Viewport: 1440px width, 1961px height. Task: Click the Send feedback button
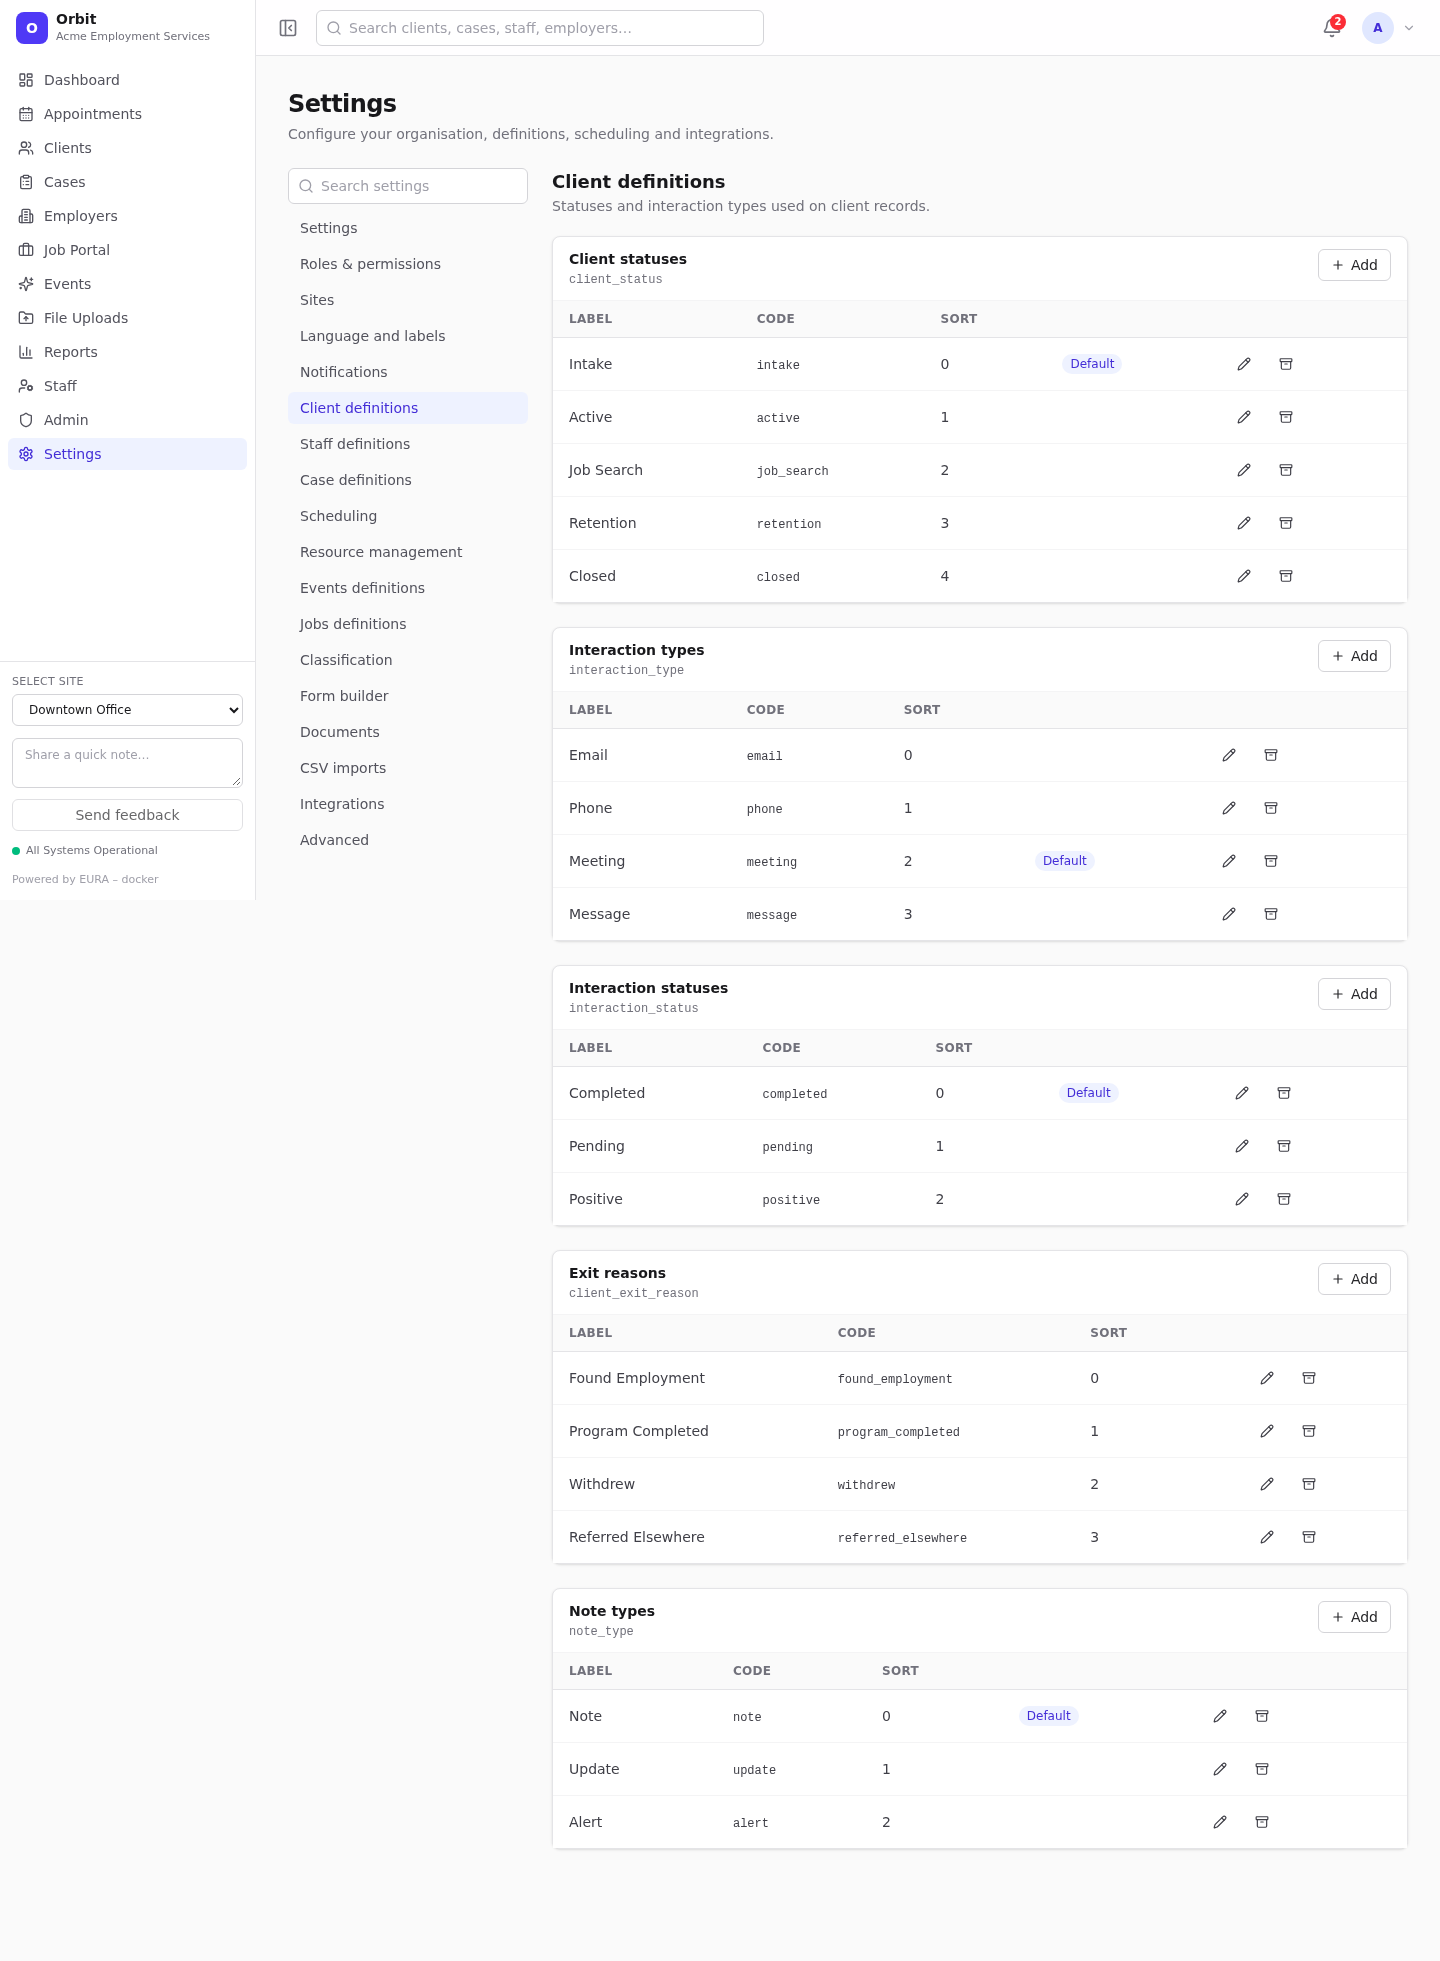(x=127, y=815)
